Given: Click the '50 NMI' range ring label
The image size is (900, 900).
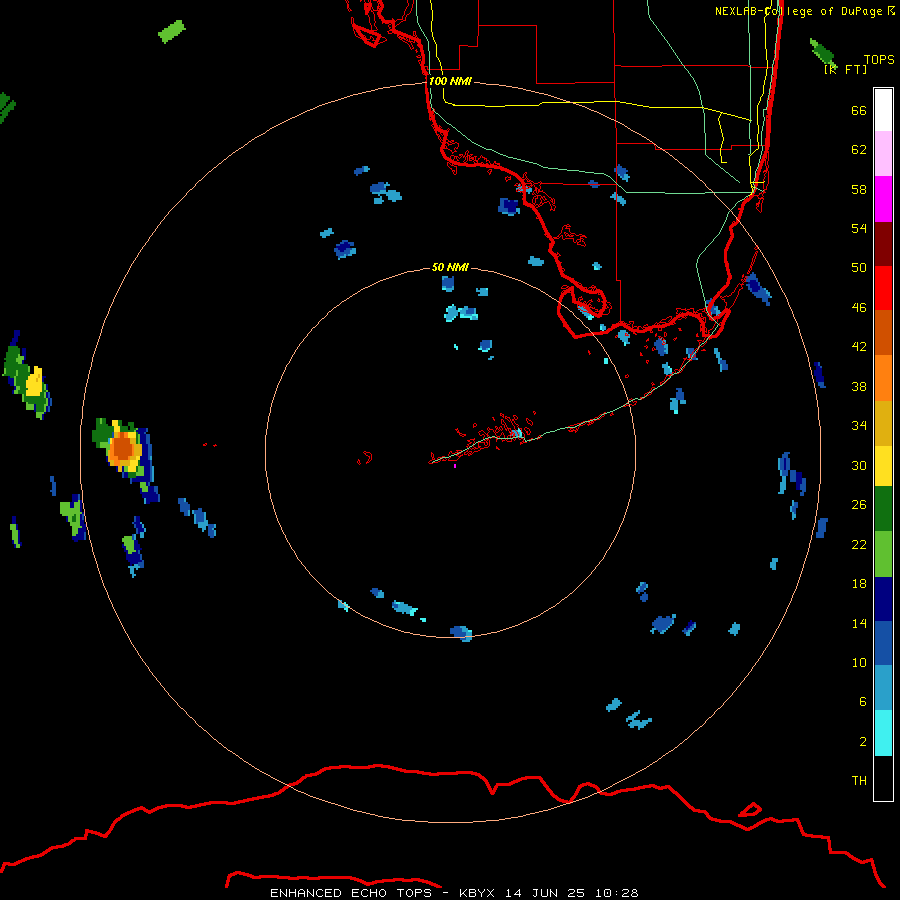Looking at the screenshot, I should [x=450, y=267].
